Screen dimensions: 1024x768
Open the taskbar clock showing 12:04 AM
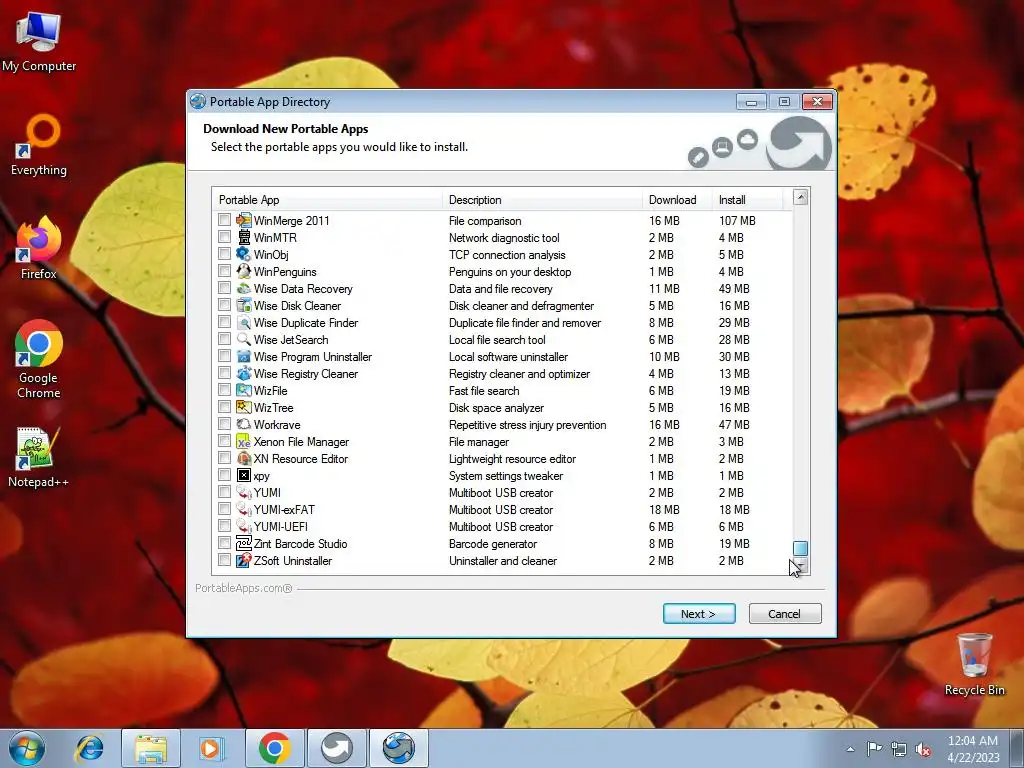point(973,749)
